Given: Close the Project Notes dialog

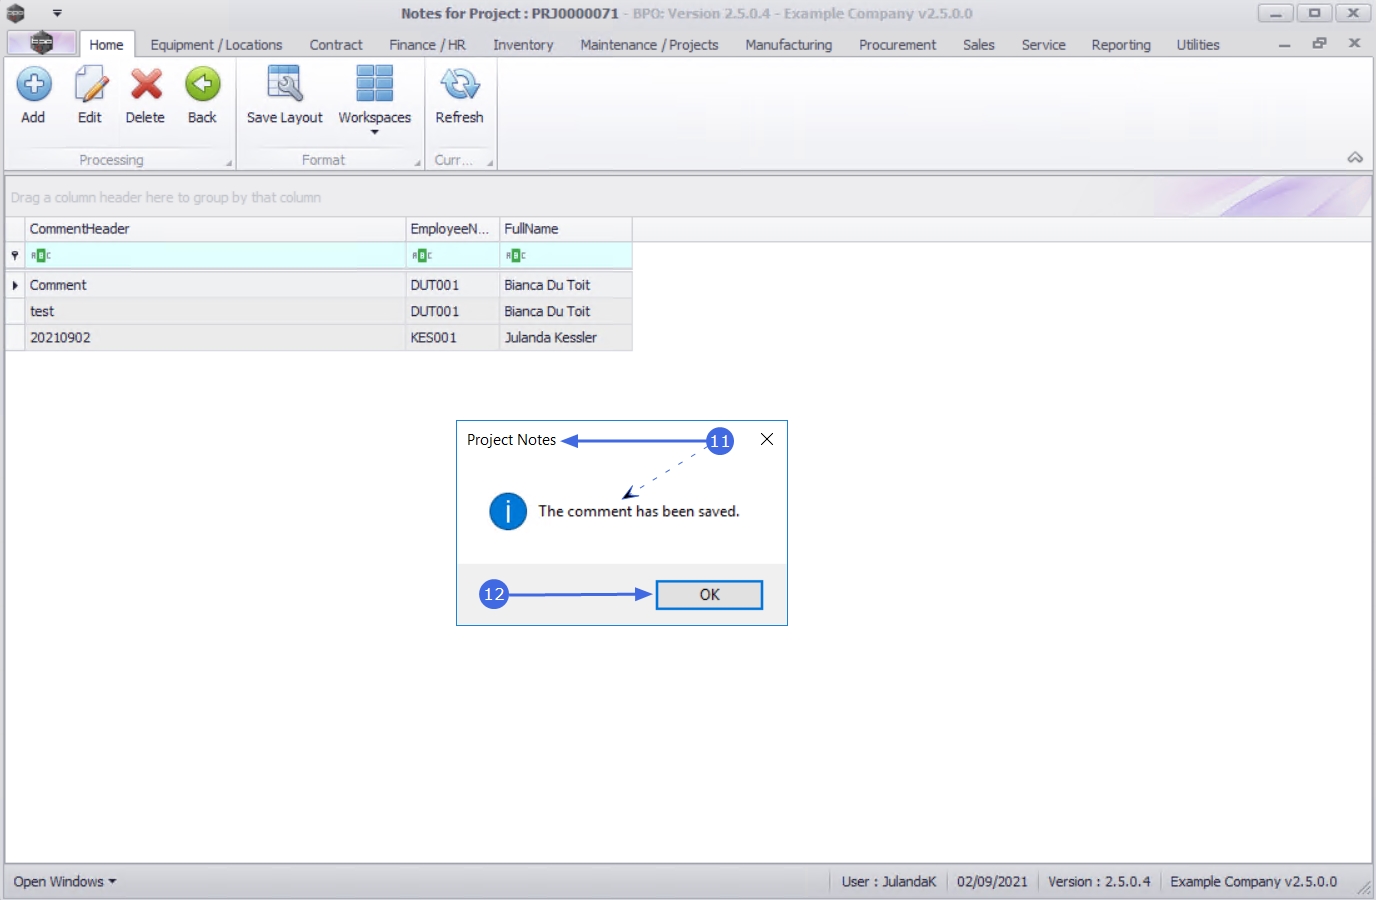Looking at the screenshot, I should (x=767, y=439).
